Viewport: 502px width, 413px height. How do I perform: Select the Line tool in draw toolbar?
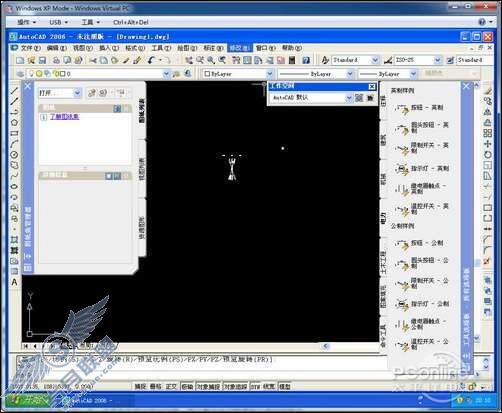click(x=14, y=90)
